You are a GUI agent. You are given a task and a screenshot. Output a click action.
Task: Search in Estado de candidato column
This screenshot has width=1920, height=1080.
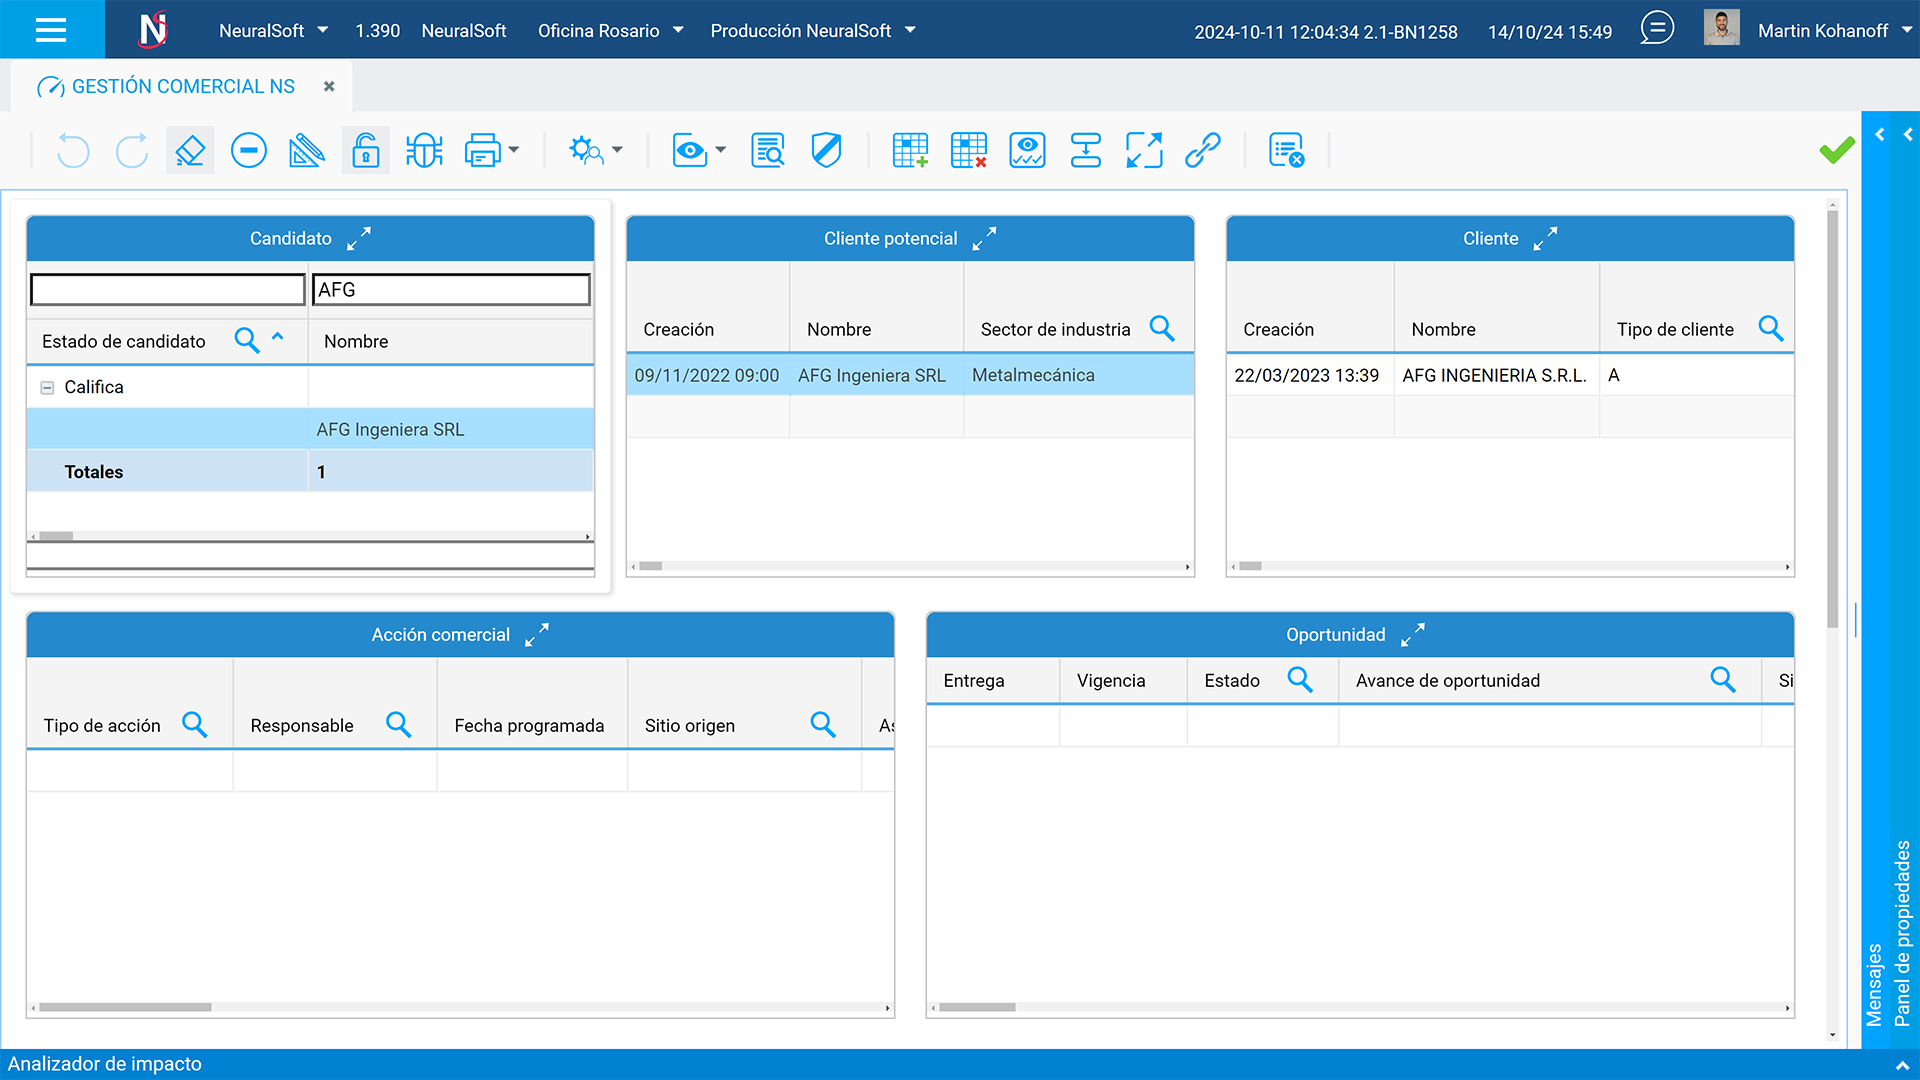(x=246, y=340)
